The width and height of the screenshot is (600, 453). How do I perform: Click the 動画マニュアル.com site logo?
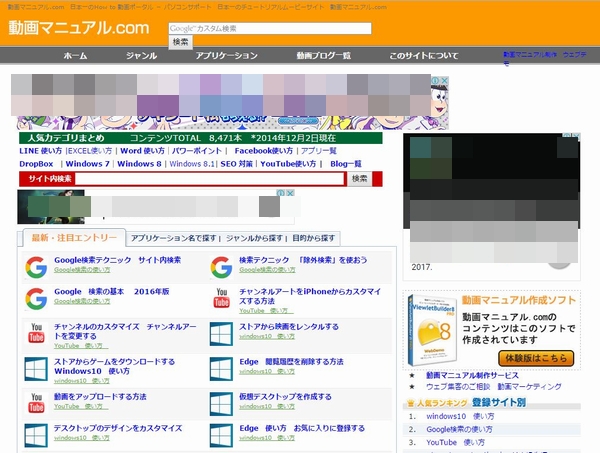[79, 28]
